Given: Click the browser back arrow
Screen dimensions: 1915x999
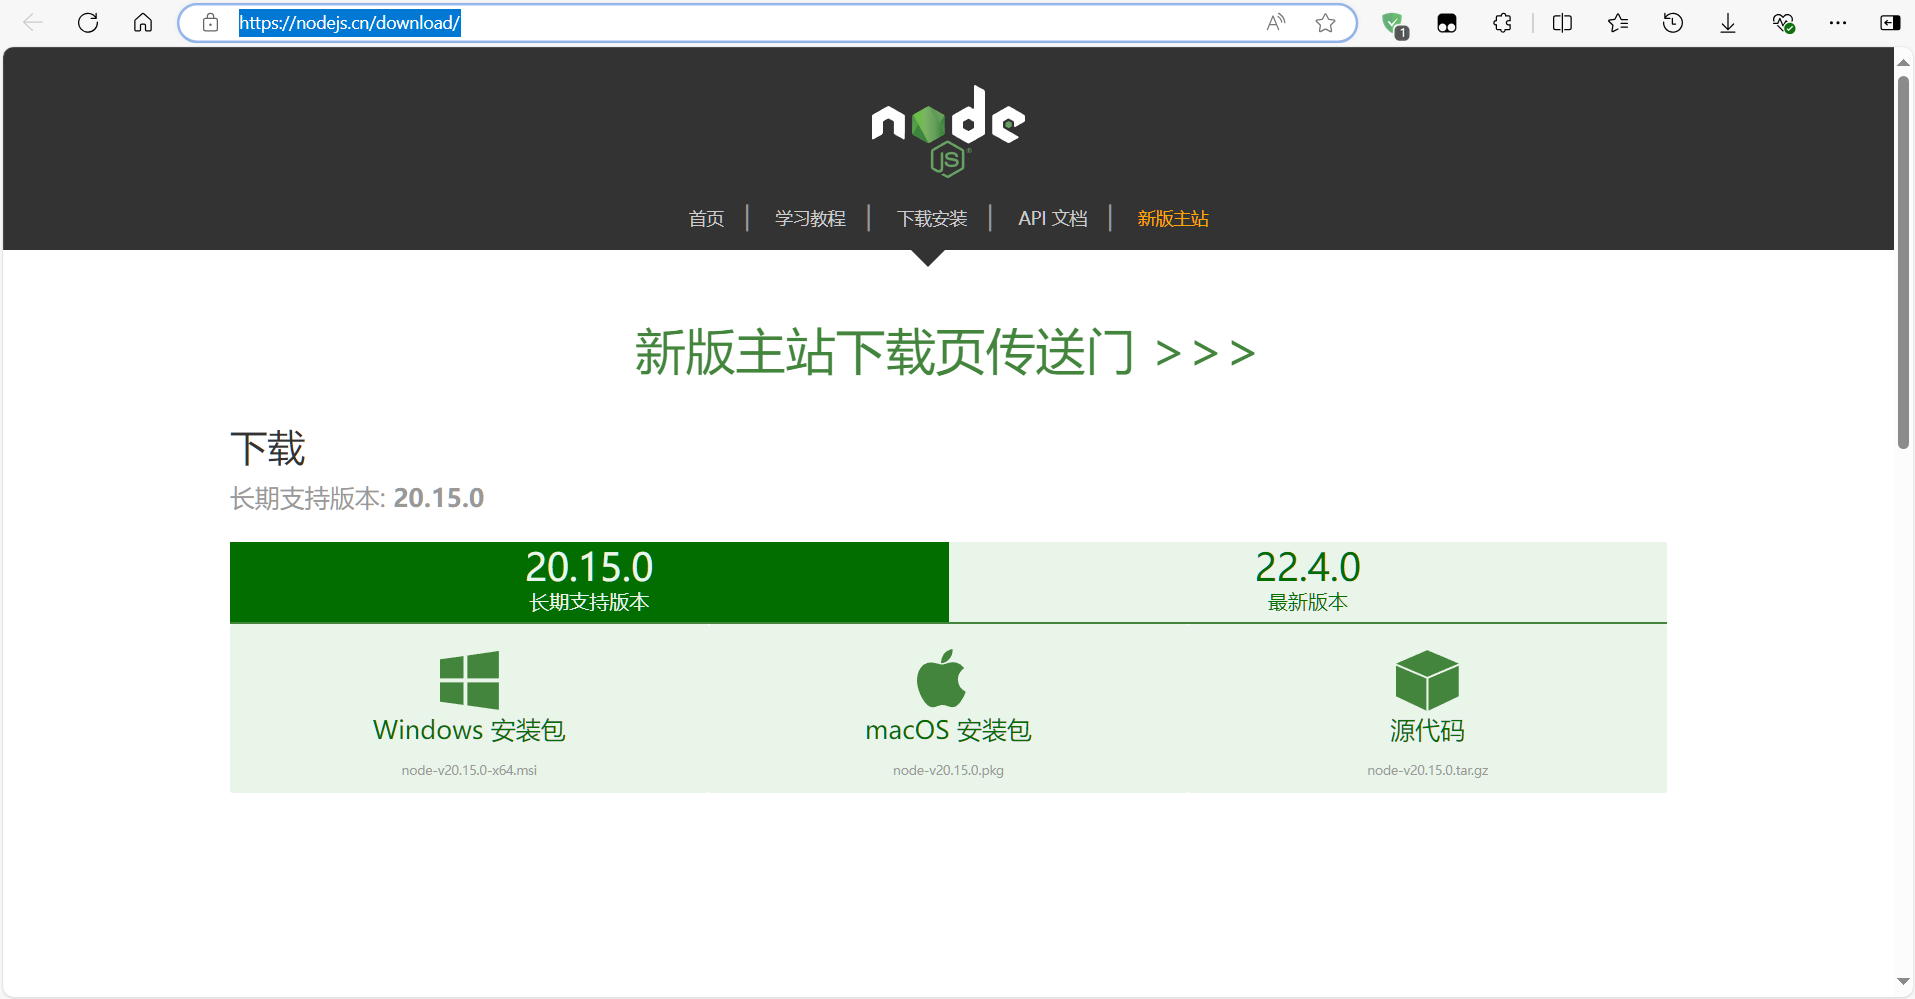Looking at the screenshot, I should 33,23.
